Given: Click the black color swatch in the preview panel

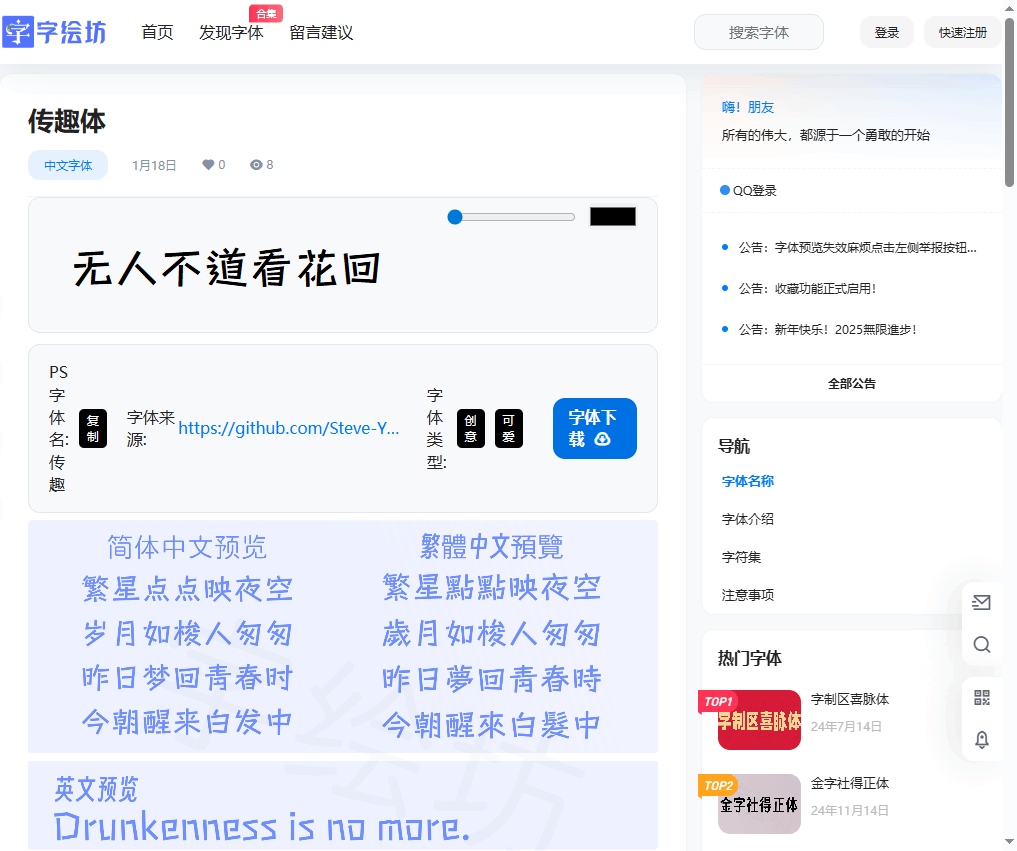Looking at the screenshot, I should [x=612, y=216].
